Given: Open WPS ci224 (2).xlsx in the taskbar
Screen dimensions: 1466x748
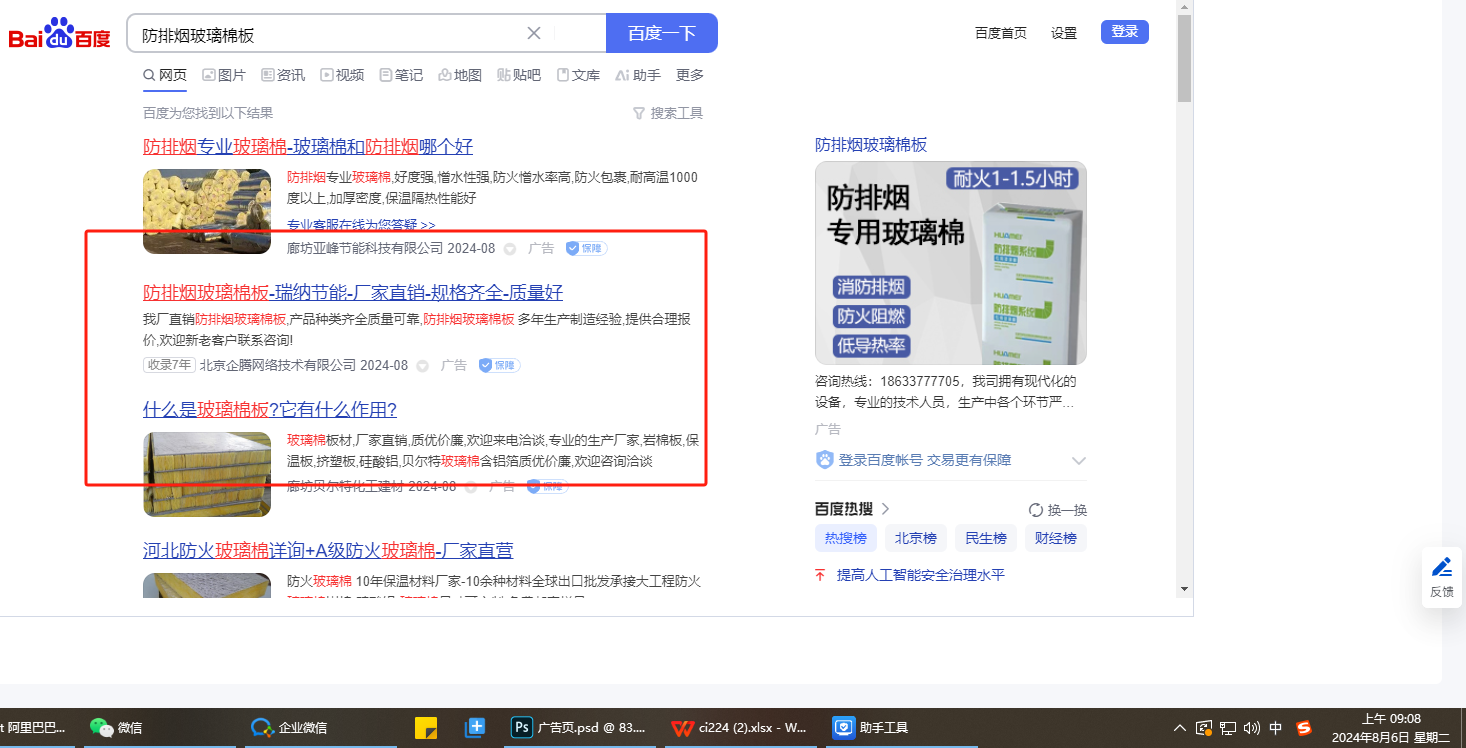Looking at the screenshot, I should click(740, 727).
